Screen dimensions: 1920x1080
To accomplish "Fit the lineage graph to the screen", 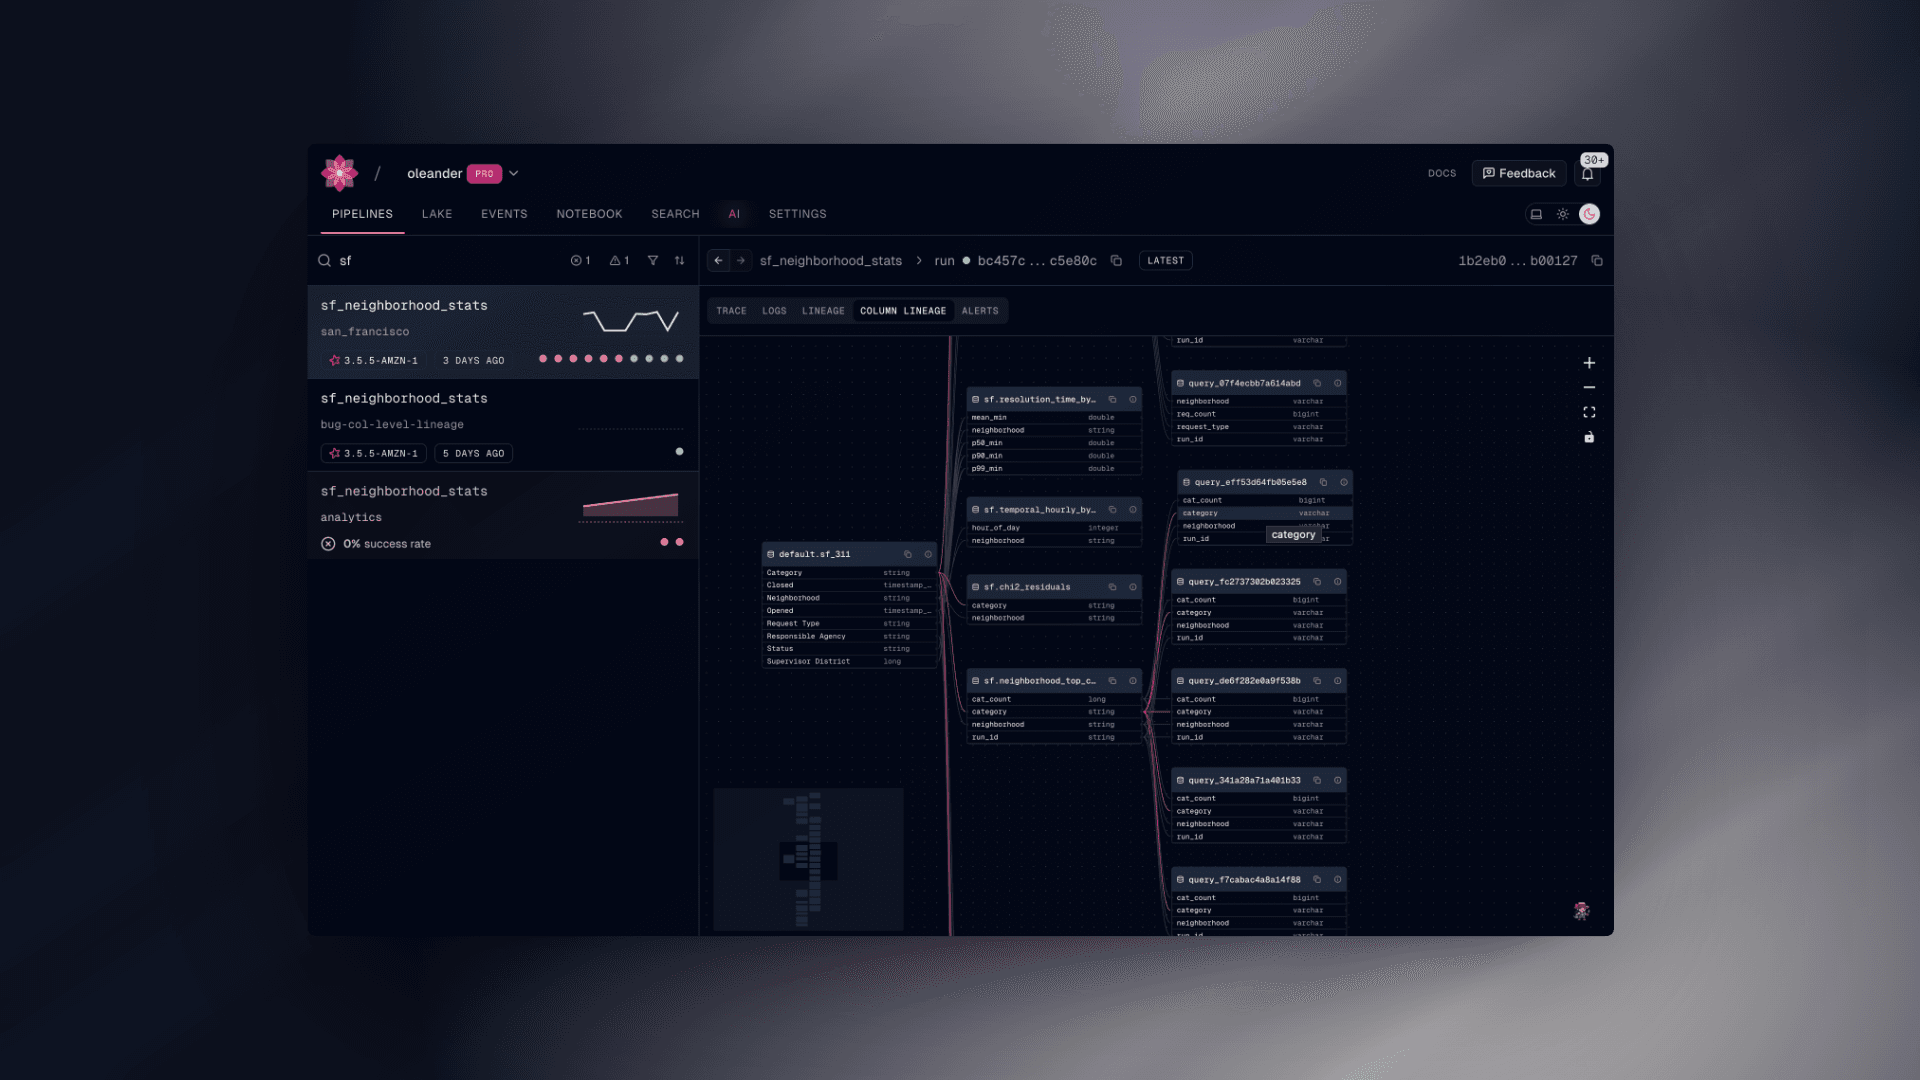I will (1589, 411).
